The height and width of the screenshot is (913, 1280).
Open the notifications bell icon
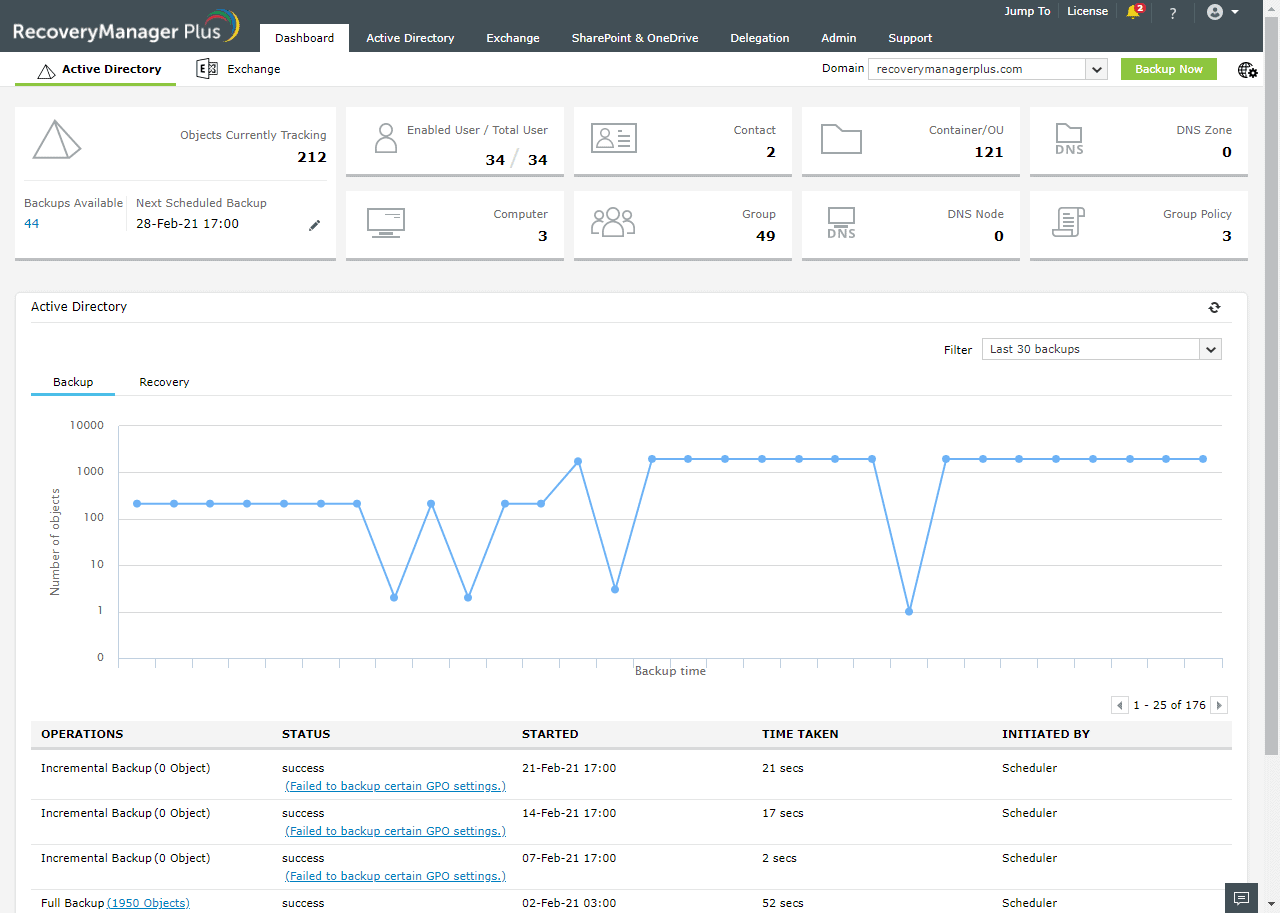coord(1134,12)
